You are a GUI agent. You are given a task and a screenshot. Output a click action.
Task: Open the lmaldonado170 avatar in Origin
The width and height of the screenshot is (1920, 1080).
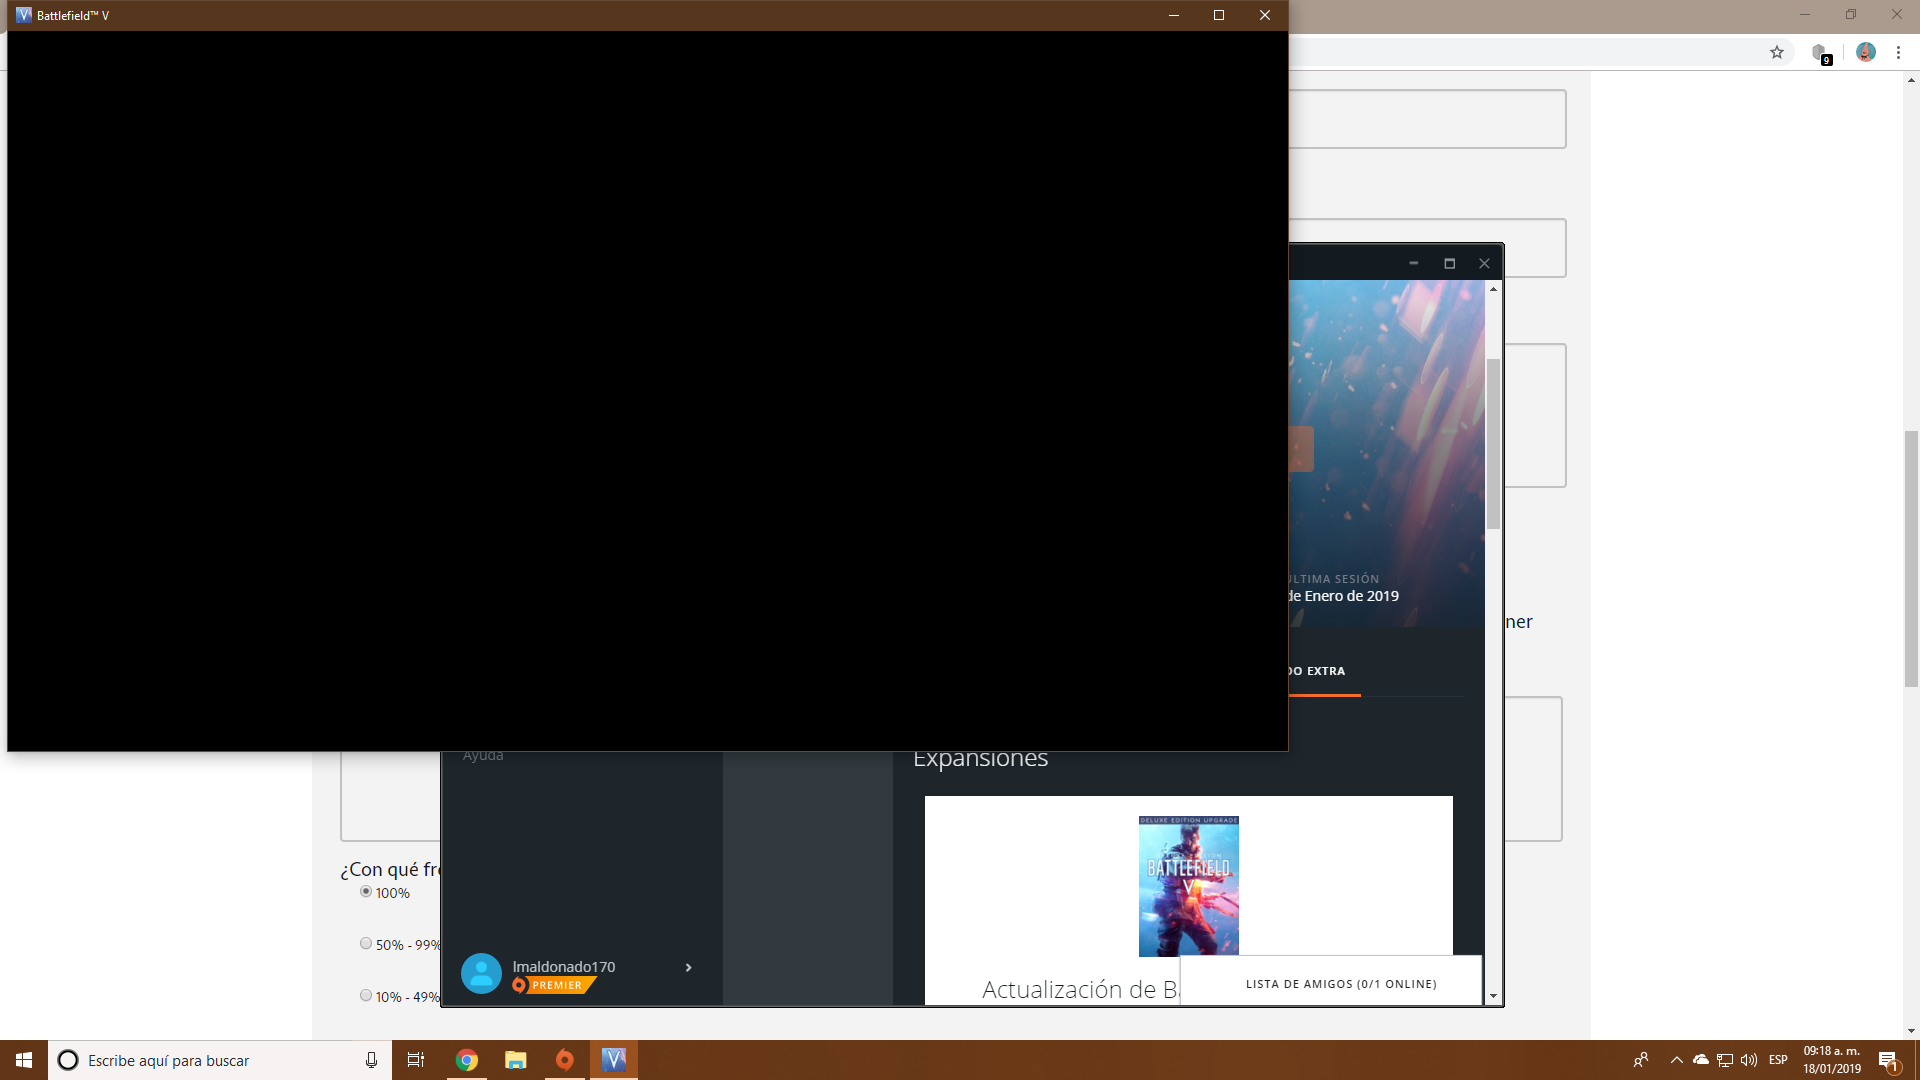[x=481, y=973]
